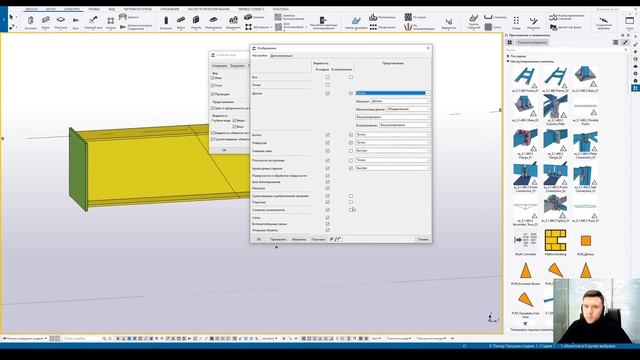
Task: Select the Weld tool in ribbon
Action: (x=93, y=22)
